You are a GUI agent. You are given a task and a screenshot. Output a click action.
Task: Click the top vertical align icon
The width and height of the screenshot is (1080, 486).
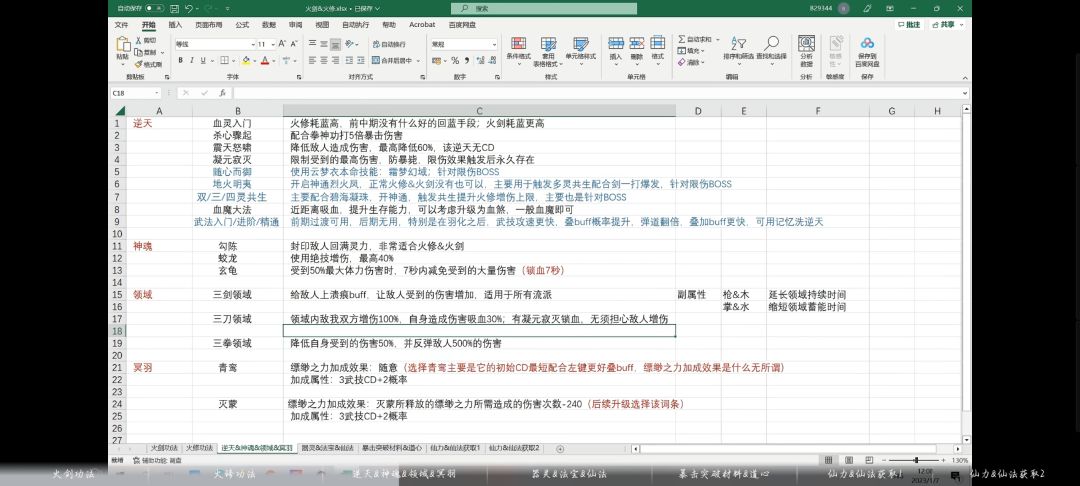tap(312, 44)
